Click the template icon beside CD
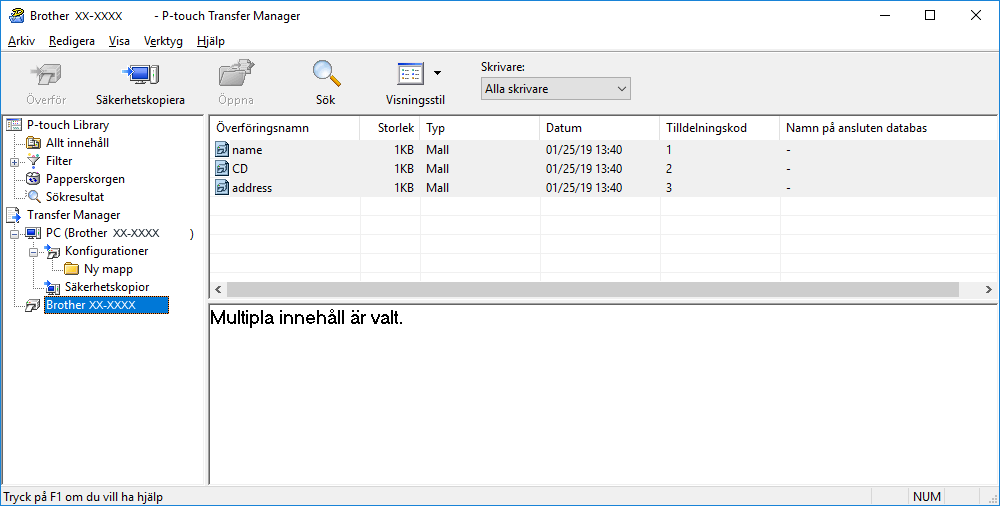Screen dimensions: 1000x506 [222, 169]
